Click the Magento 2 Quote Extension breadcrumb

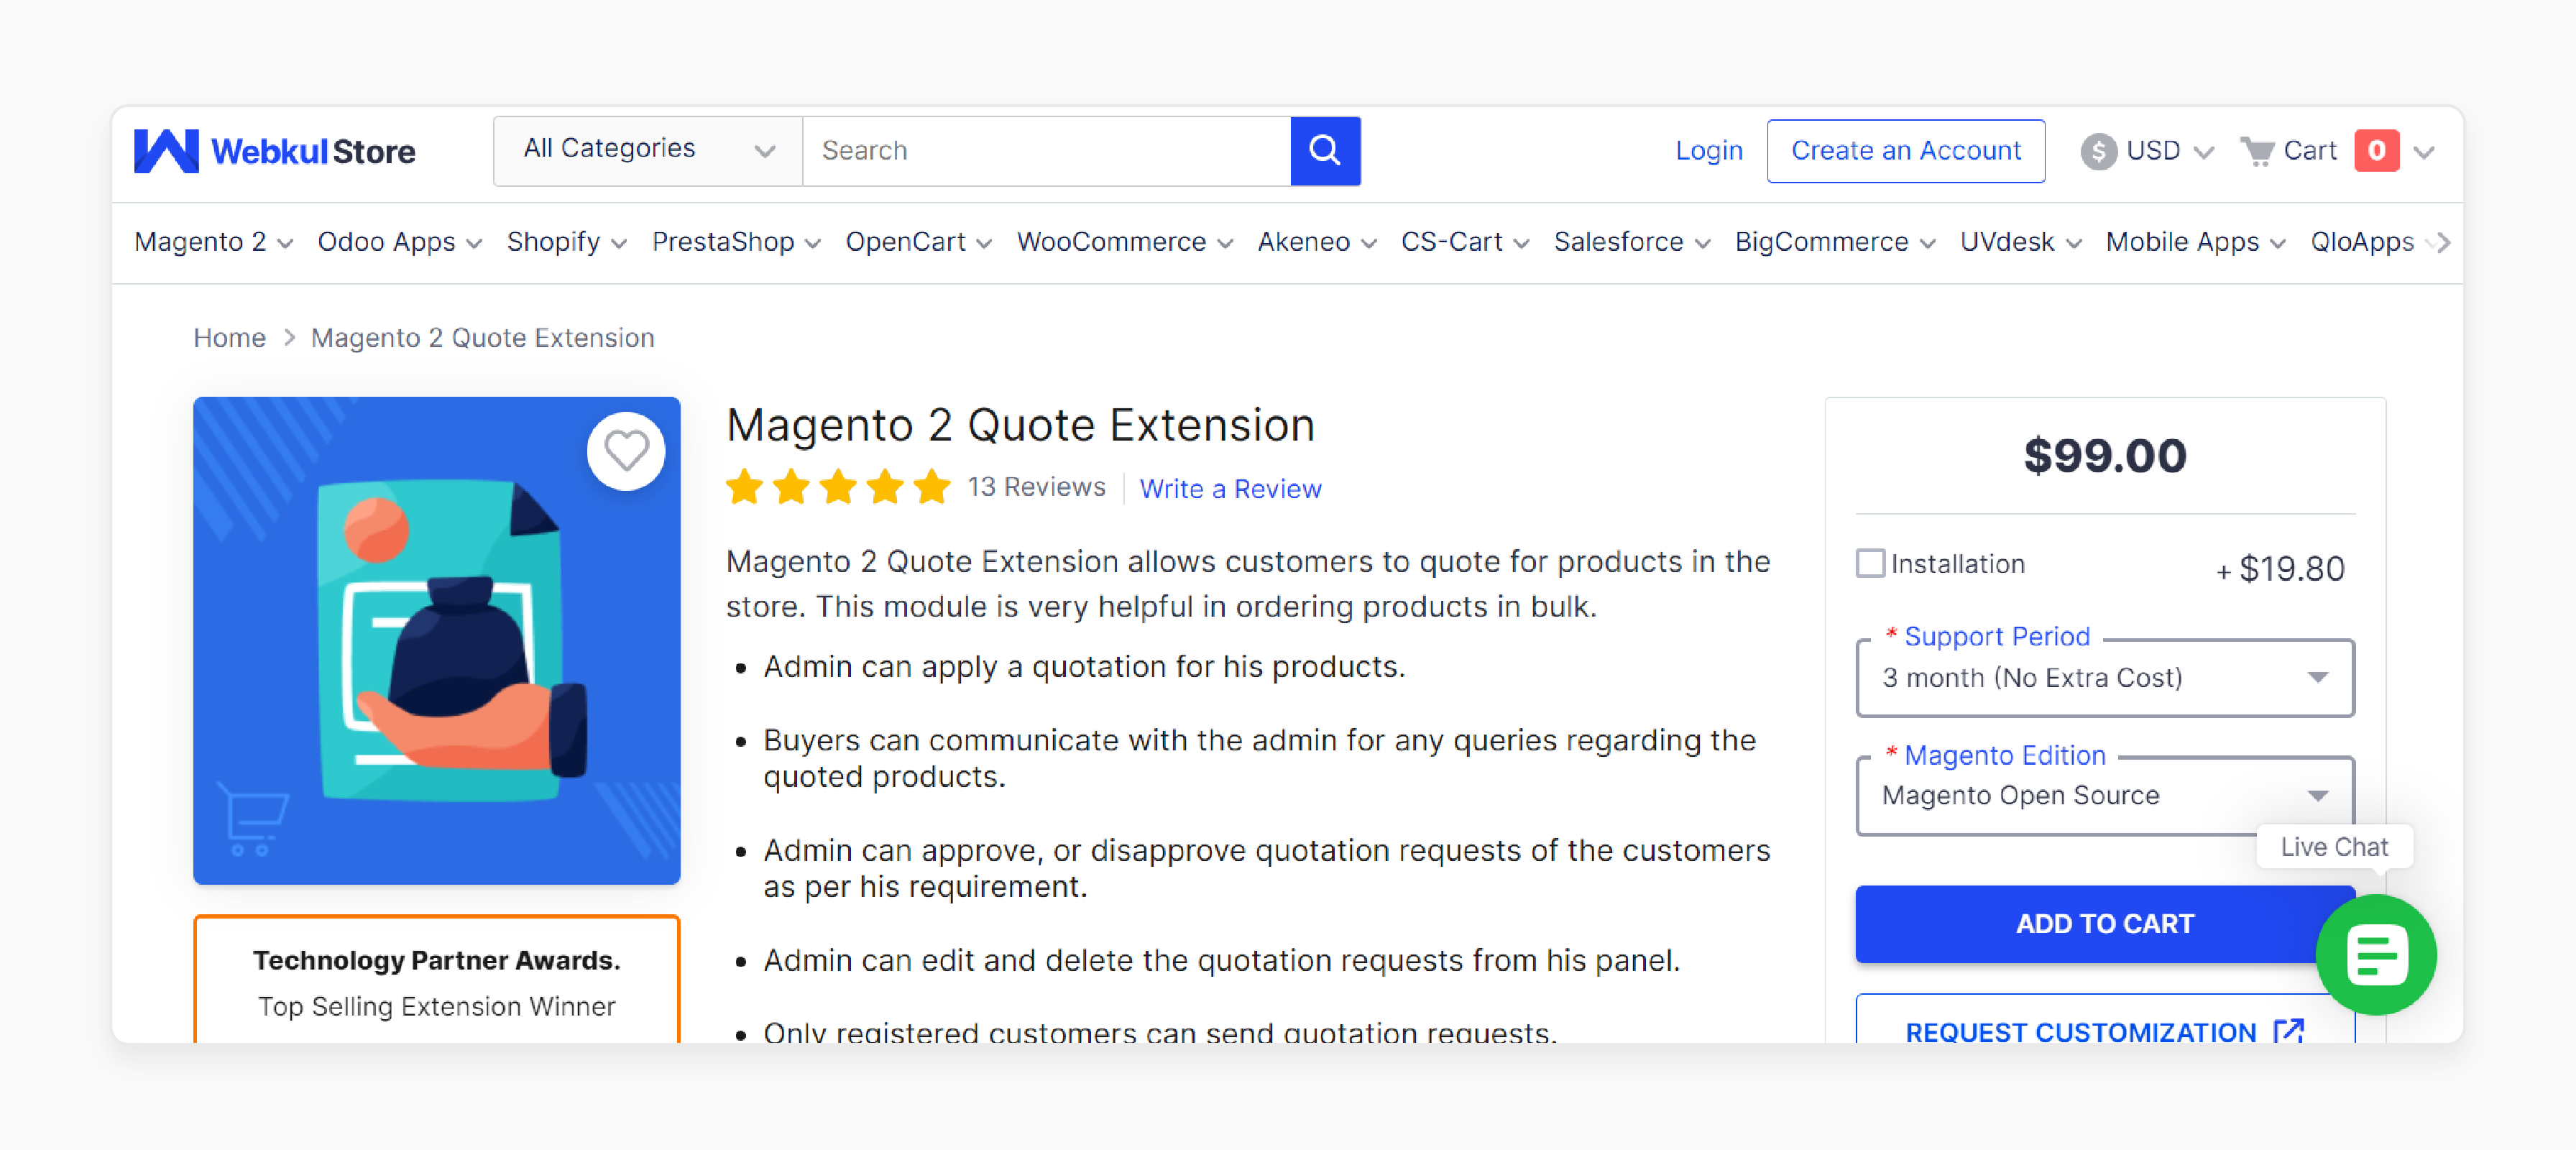pyautogui.click(x=483, y=338)
